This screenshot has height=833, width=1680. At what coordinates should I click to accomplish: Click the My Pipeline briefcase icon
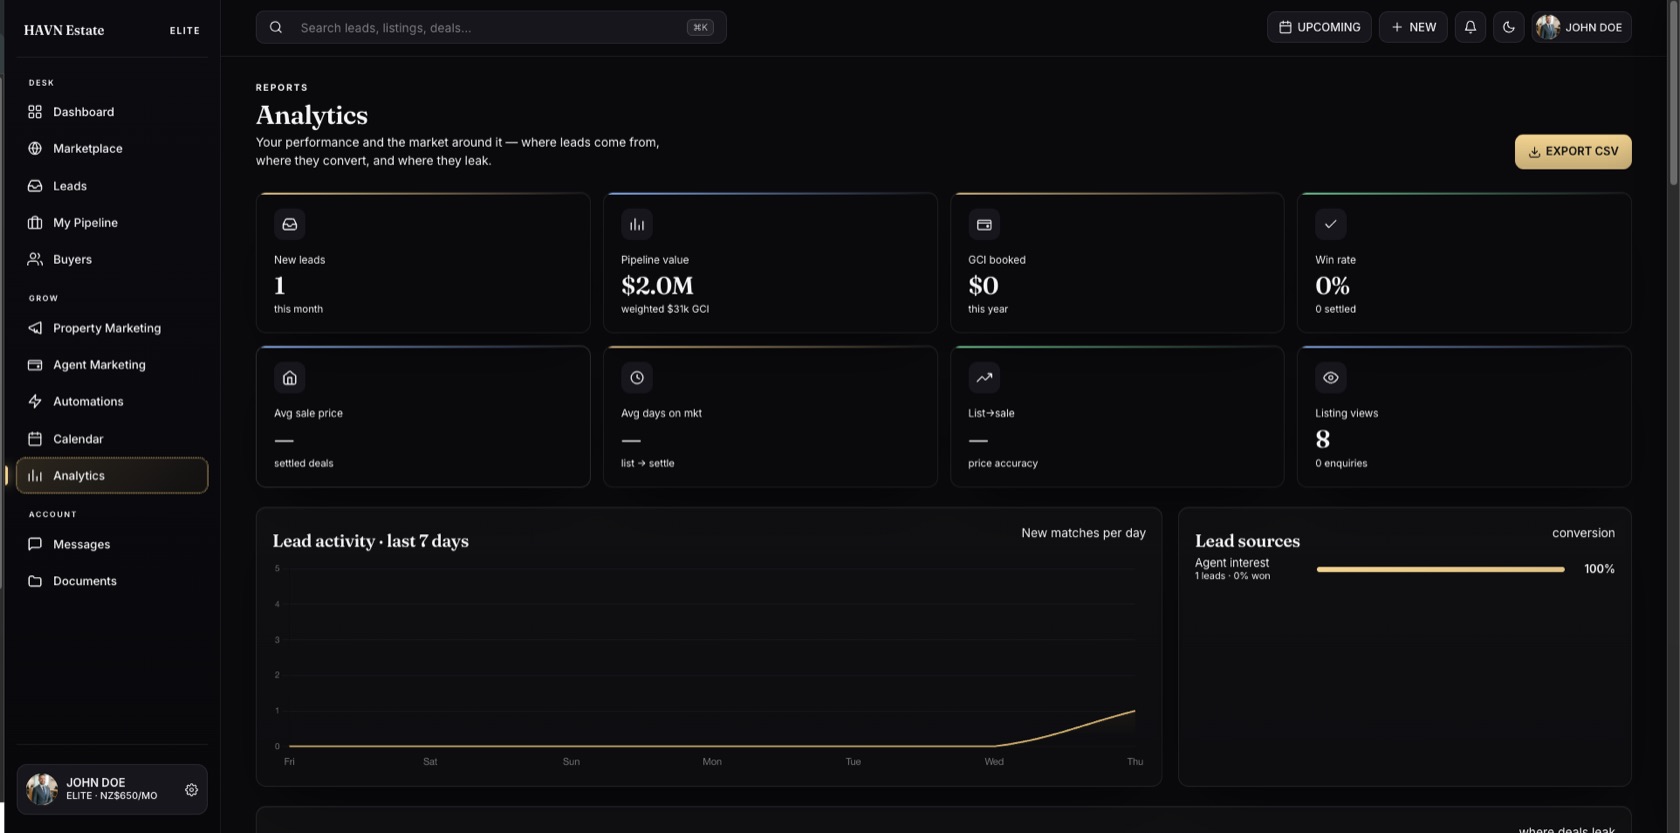tap(35, 223)
